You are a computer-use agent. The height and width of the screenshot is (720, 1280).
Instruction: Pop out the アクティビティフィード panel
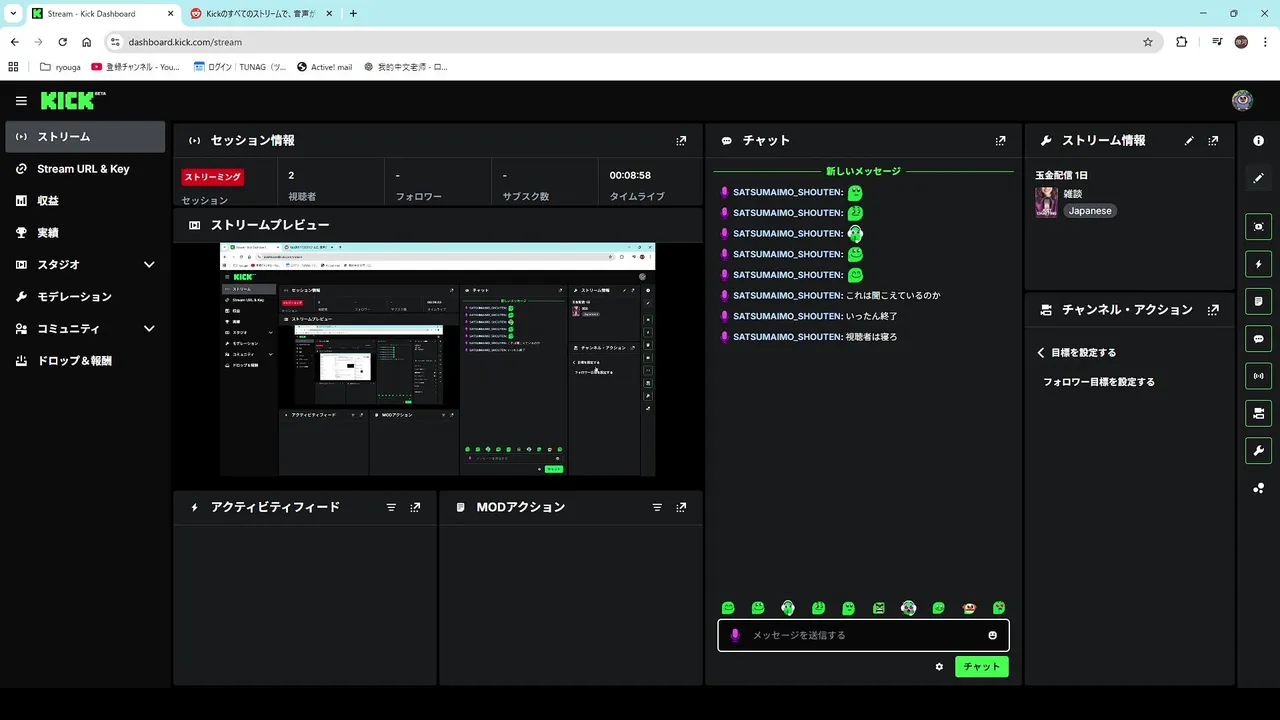[x=415, y=507]
